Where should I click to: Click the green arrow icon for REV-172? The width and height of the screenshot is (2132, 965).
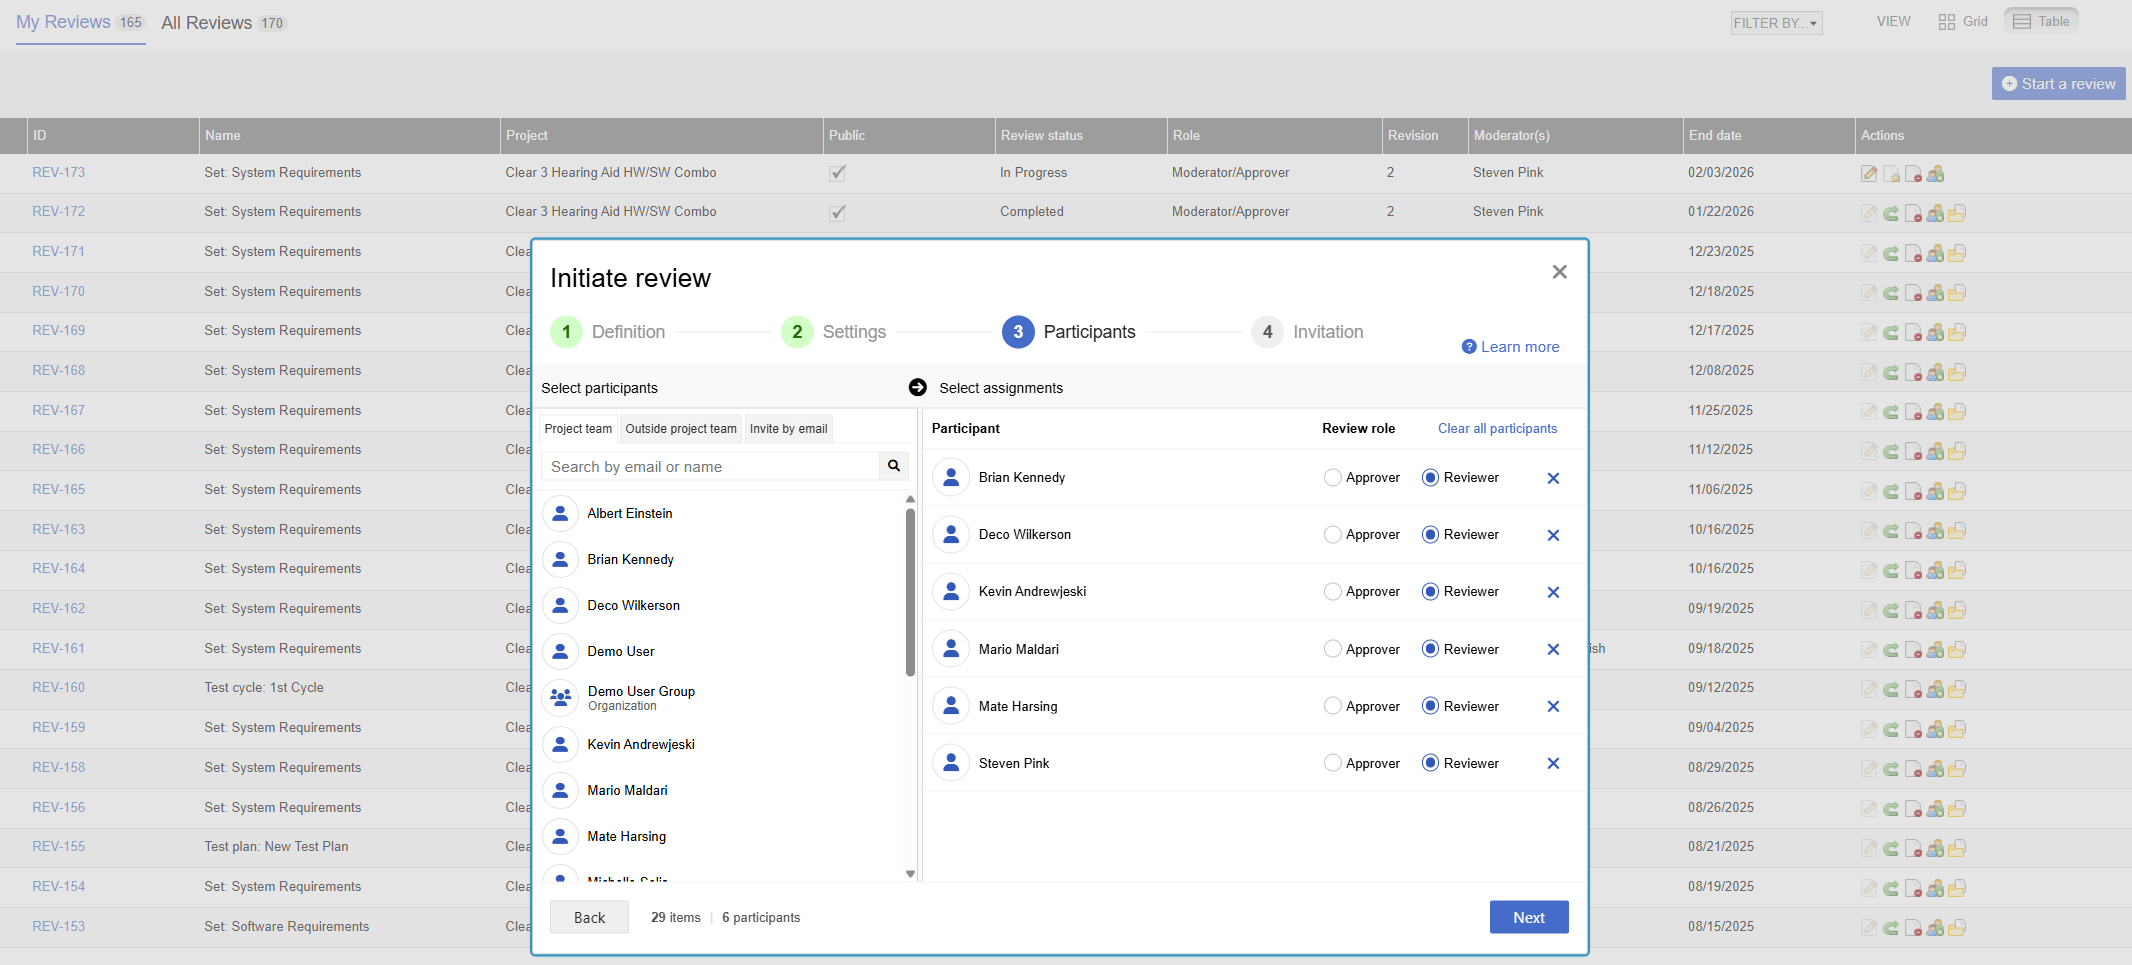pos(1891,213)
